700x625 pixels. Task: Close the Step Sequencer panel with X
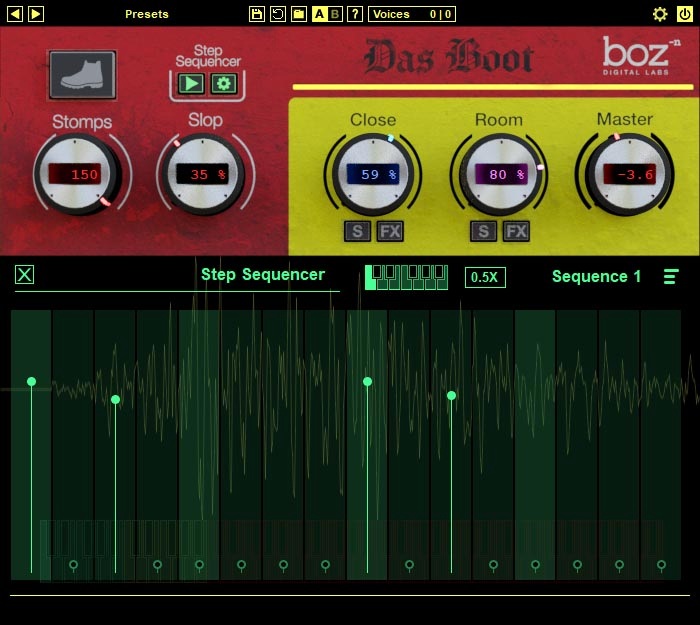click(x=25, y=275)
